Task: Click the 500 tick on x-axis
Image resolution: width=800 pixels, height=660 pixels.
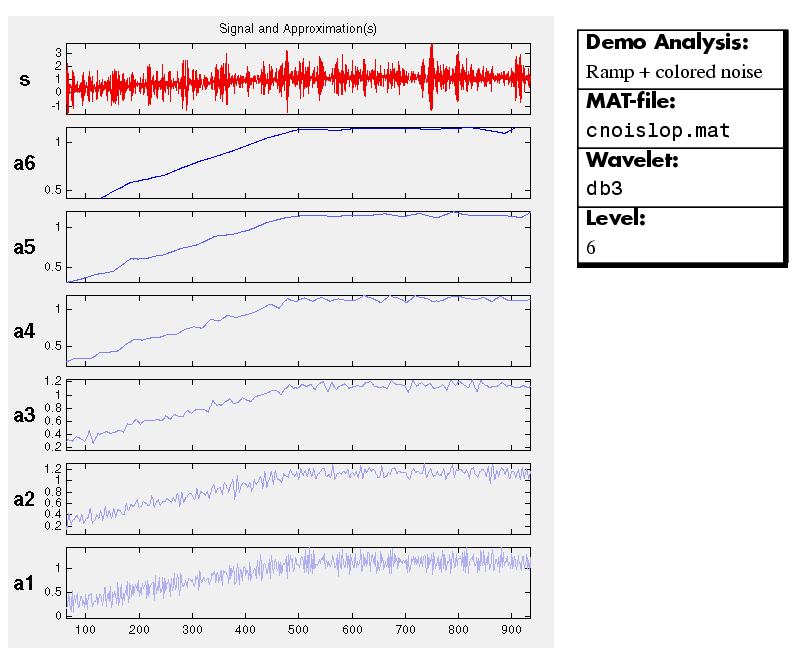Action: [298, 630]
